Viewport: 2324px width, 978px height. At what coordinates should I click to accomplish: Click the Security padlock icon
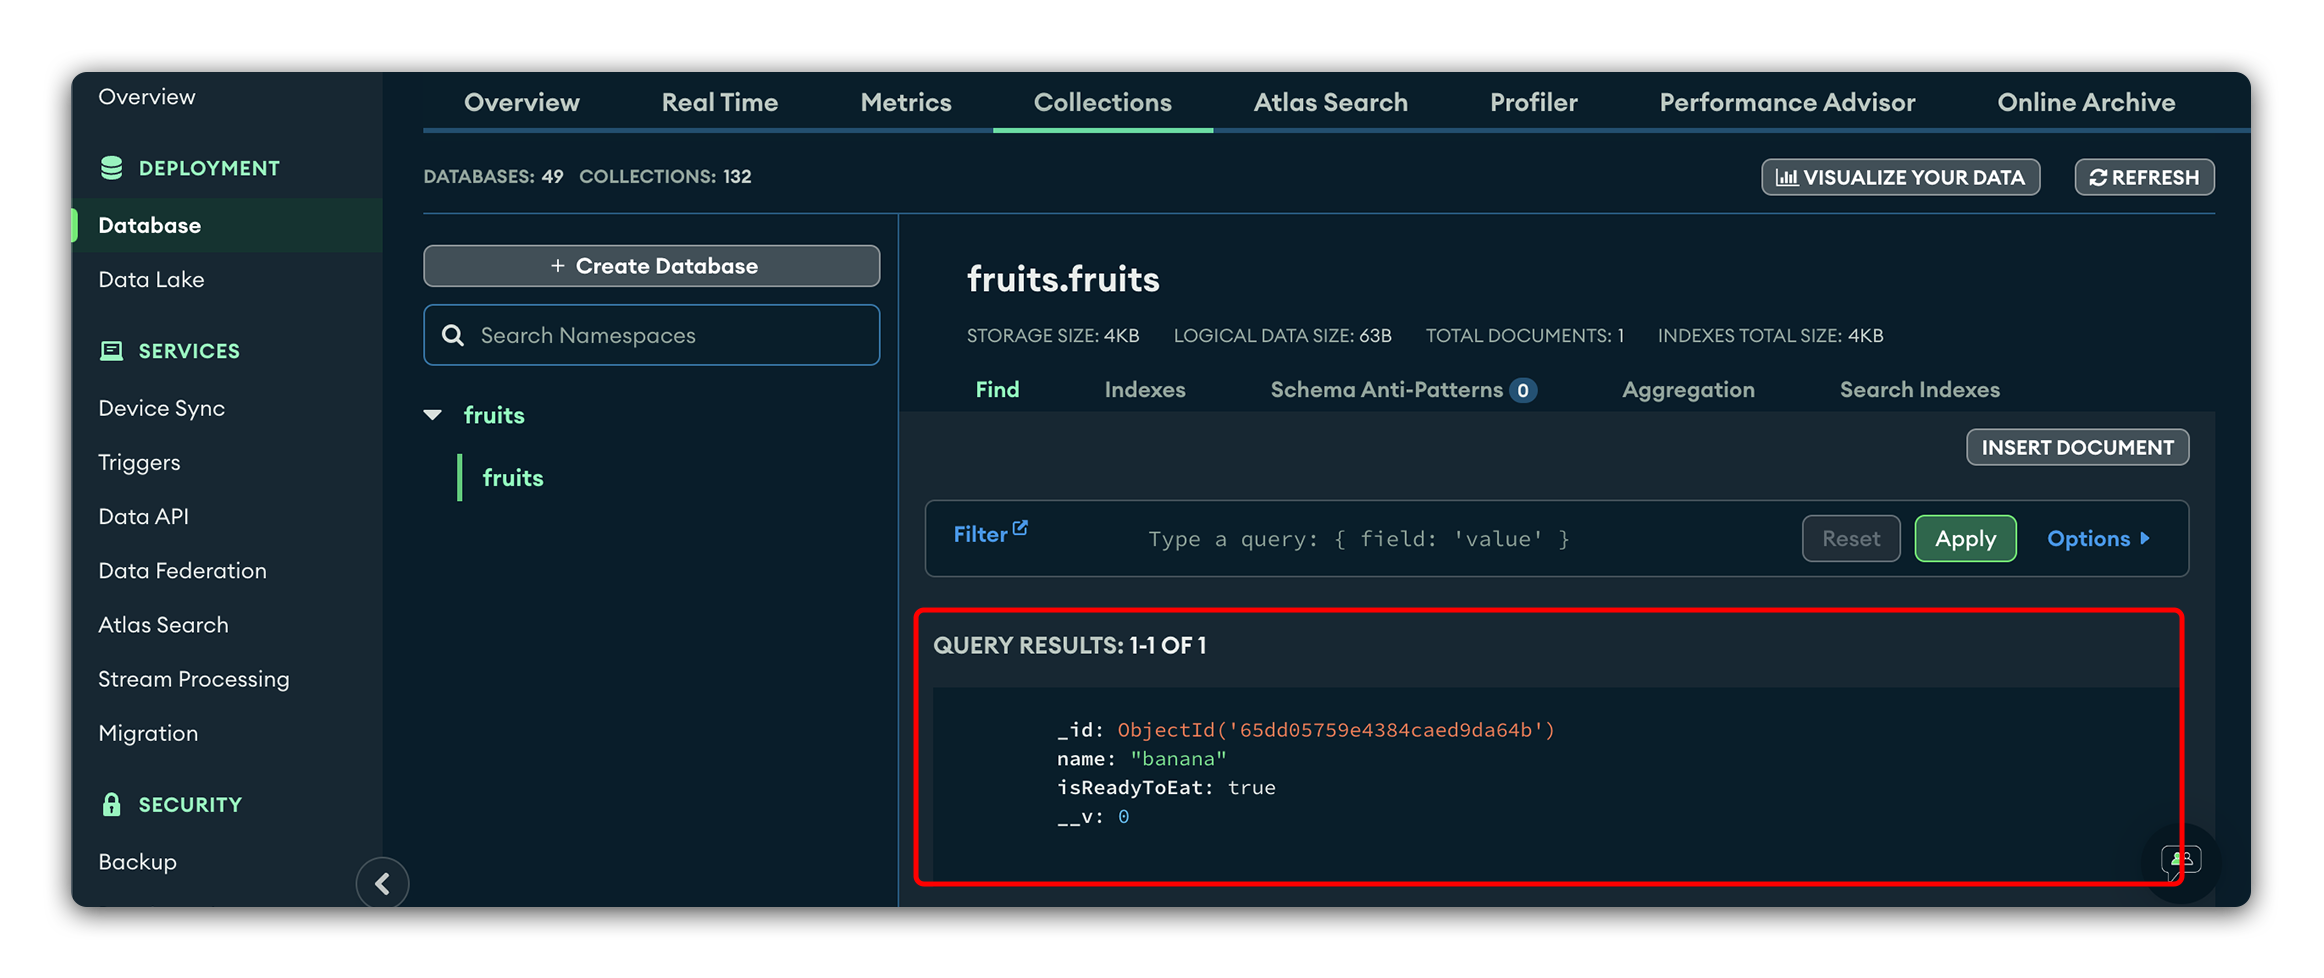tap(111, 804)
